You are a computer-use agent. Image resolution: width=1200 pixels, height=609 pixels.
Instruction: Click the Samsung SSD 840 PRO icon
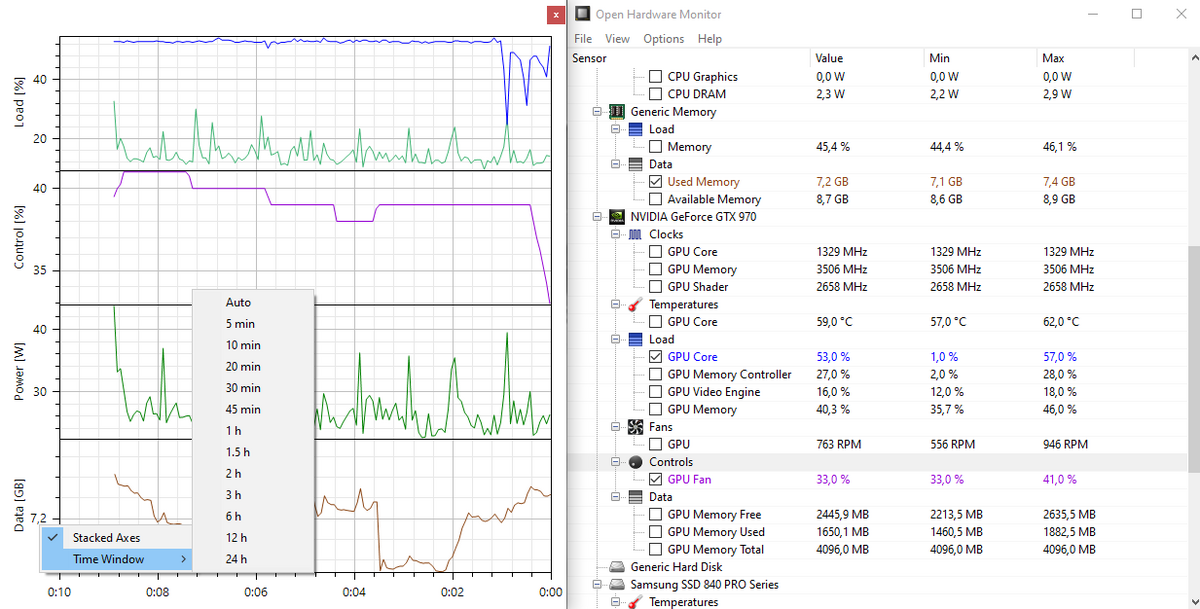pyautogui.click(x=617, y=584)
